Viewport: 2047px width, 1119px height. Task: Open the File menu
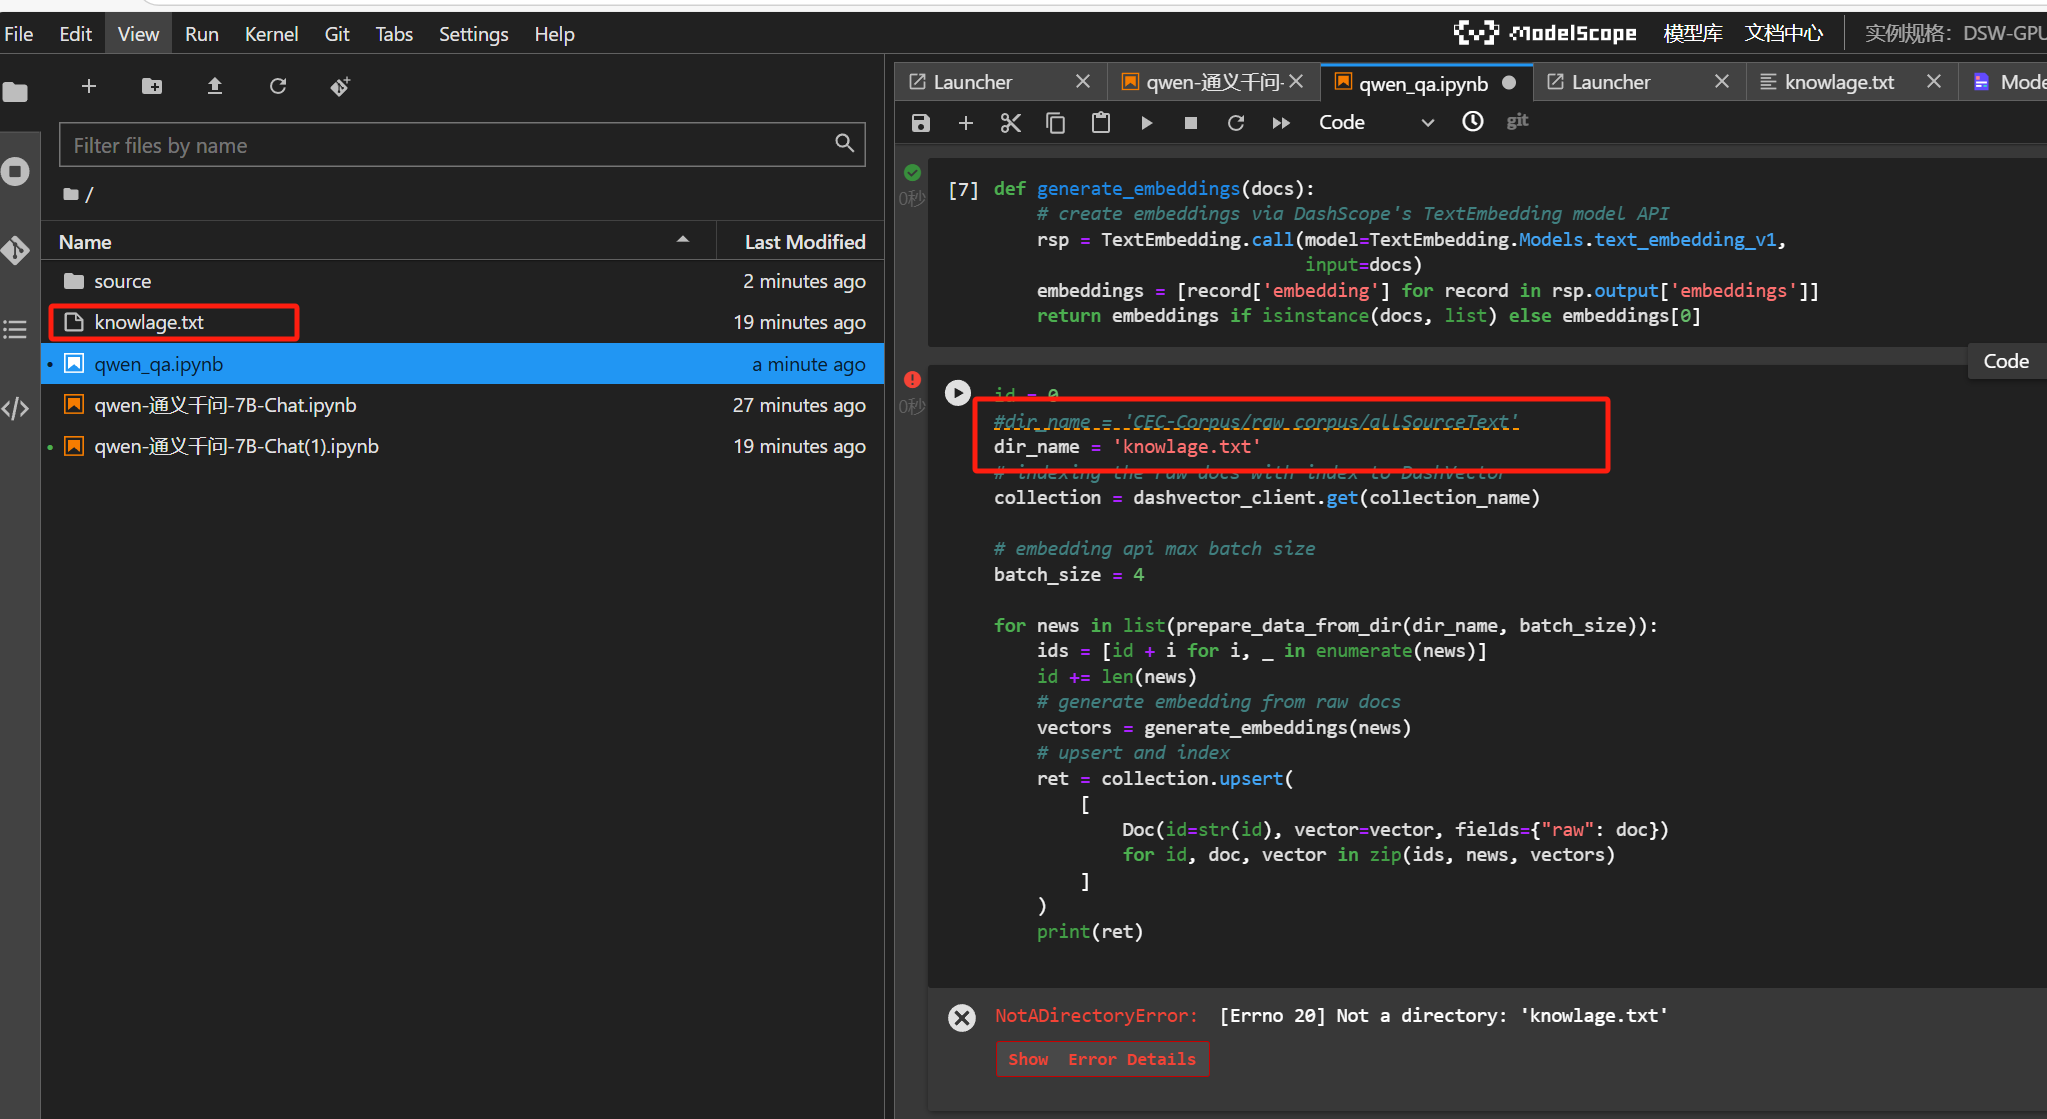(x=19, y=34)
